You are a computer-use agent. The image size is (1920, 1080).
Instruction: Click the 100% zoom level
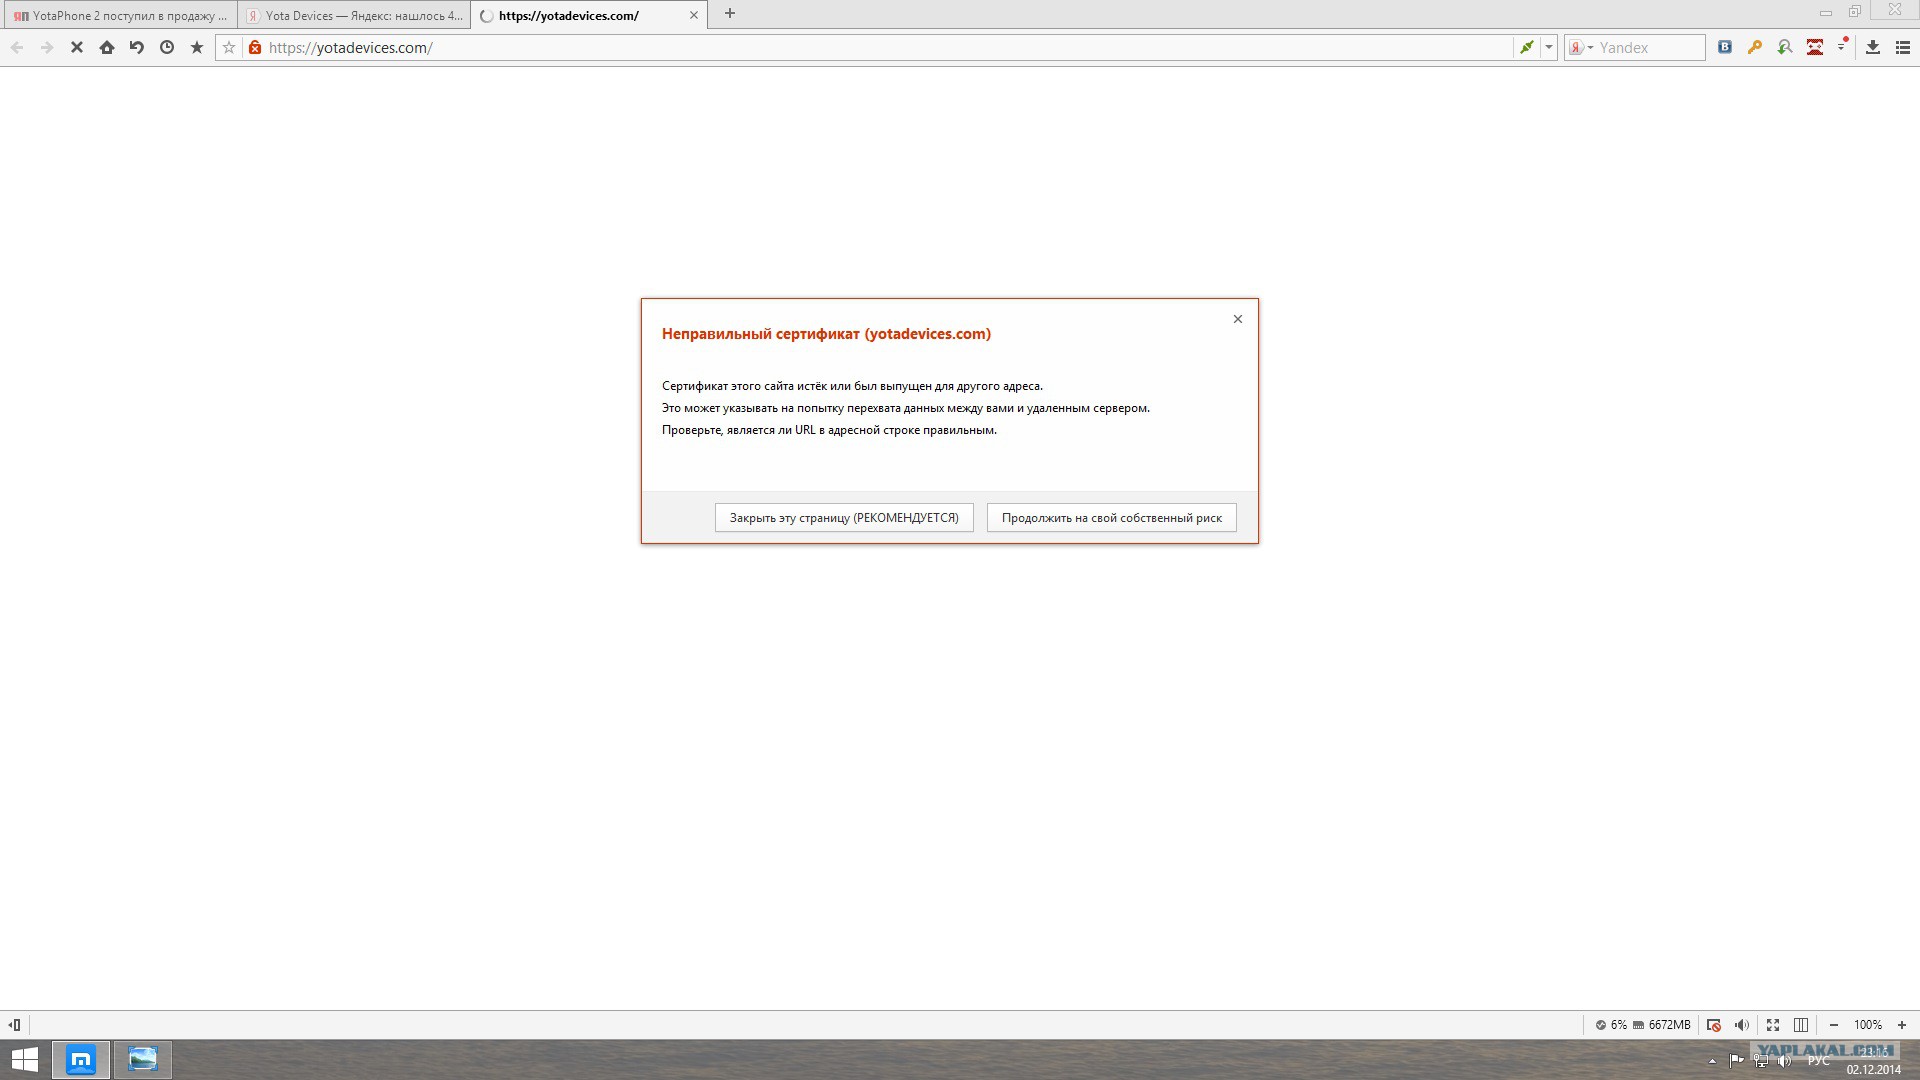1868,1025
